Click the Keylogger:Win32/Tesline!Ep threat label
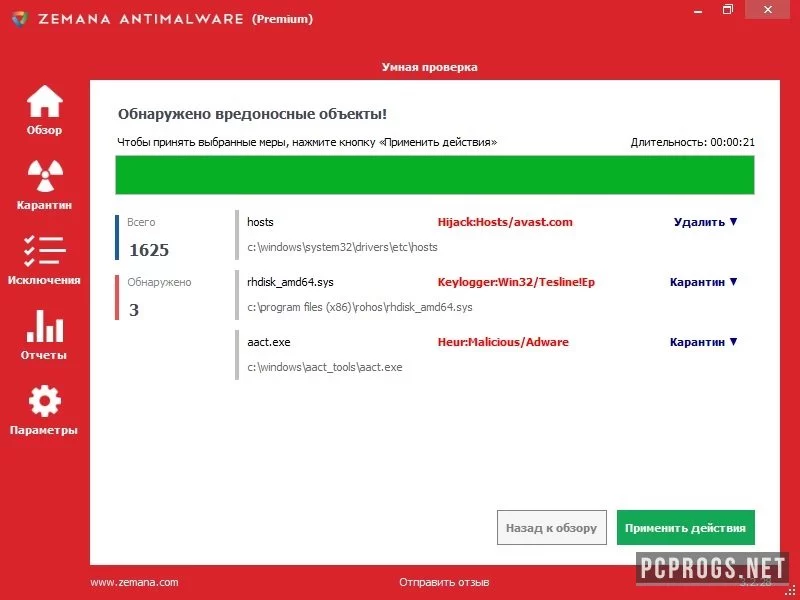 point(516,282)
